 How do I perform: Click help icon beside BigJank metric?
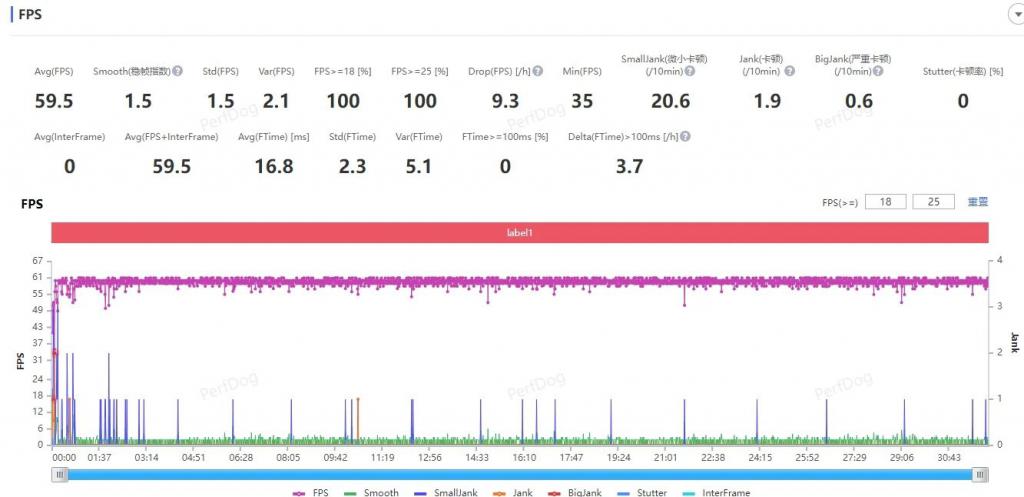coord(878,71)
